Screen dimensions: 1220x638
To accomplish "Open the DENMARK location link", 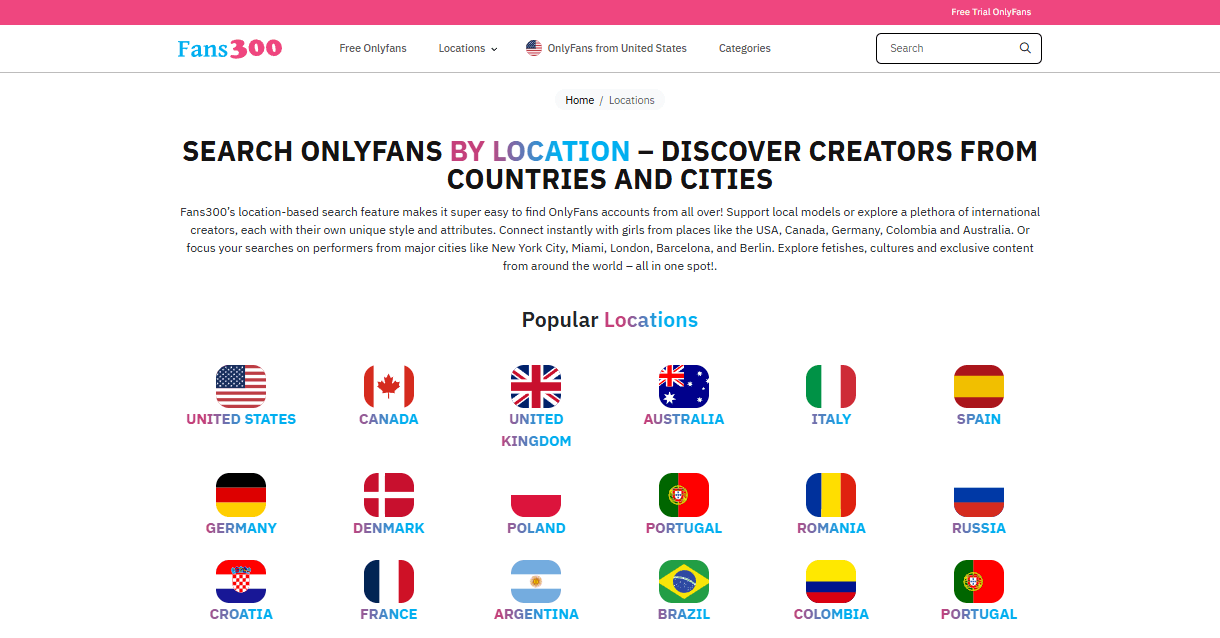I will tap(389, 528).
